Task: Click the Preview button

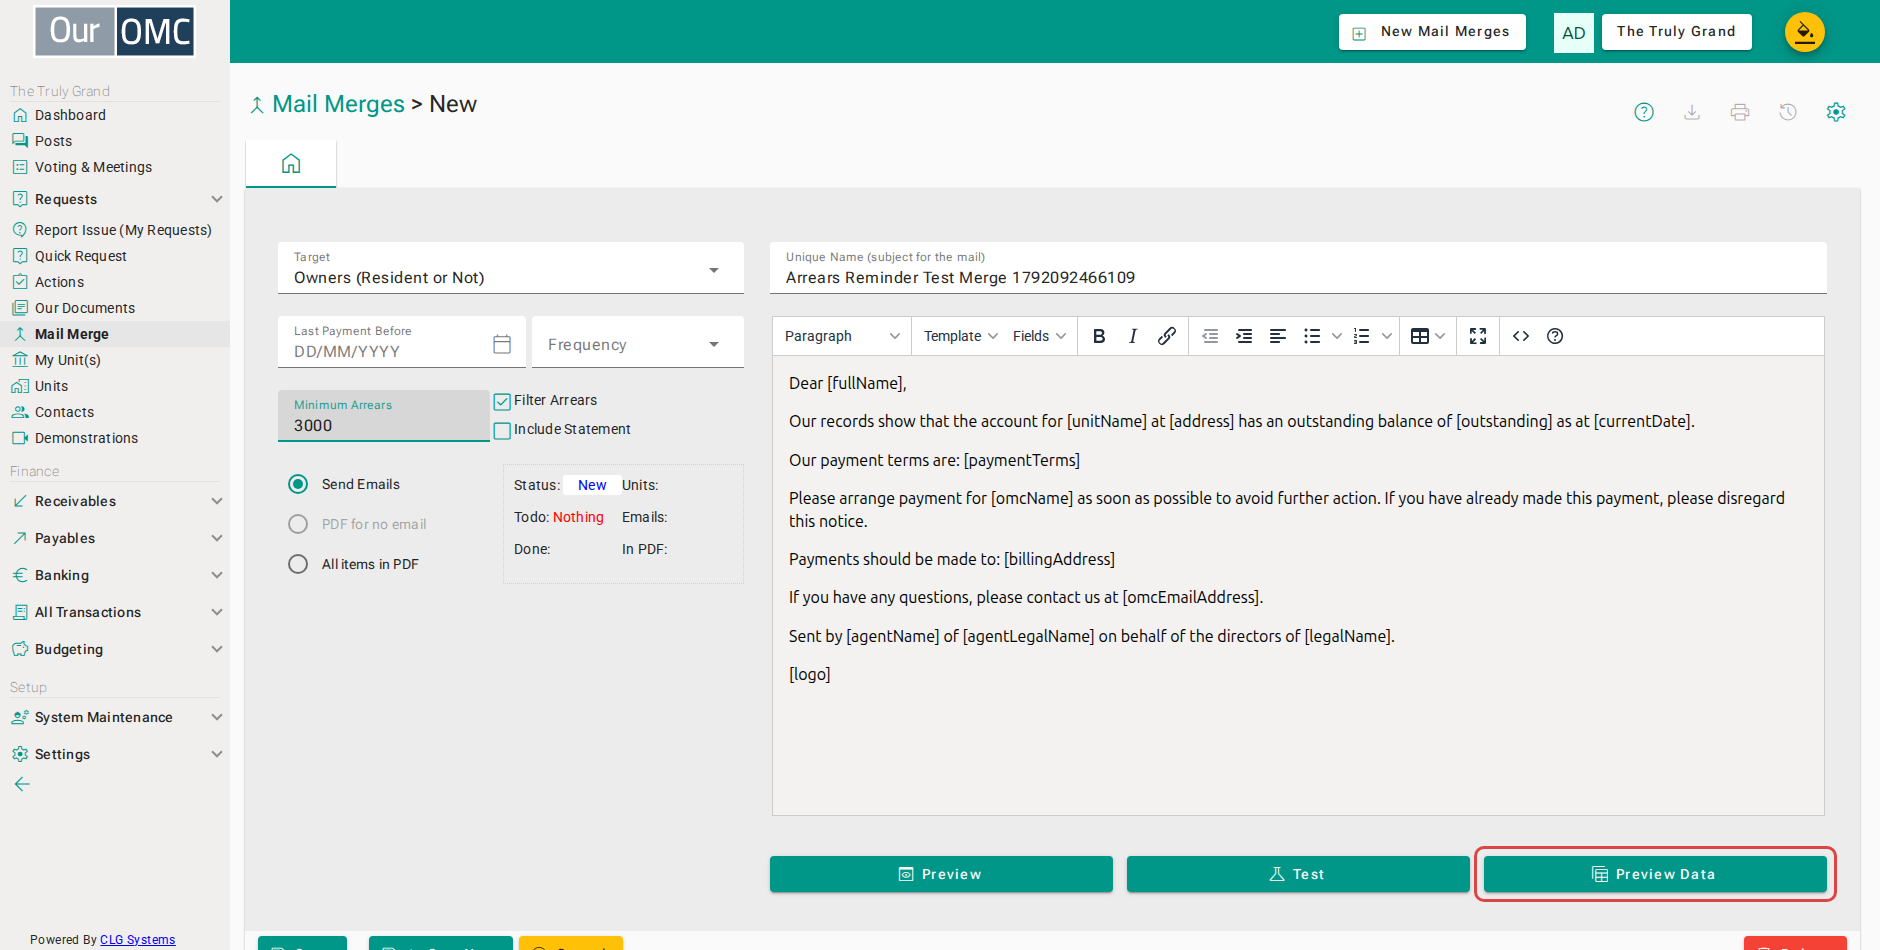Action: tap(941, 874)
